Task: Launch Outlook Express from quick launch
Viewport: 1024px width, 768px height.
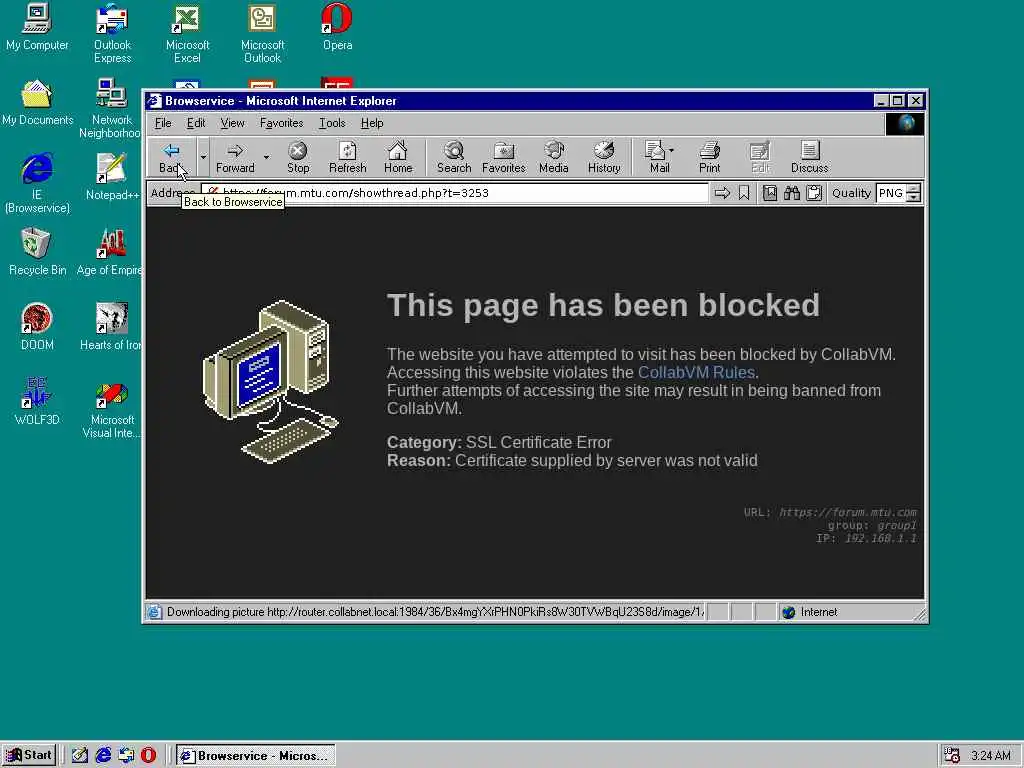Action: 126,756
